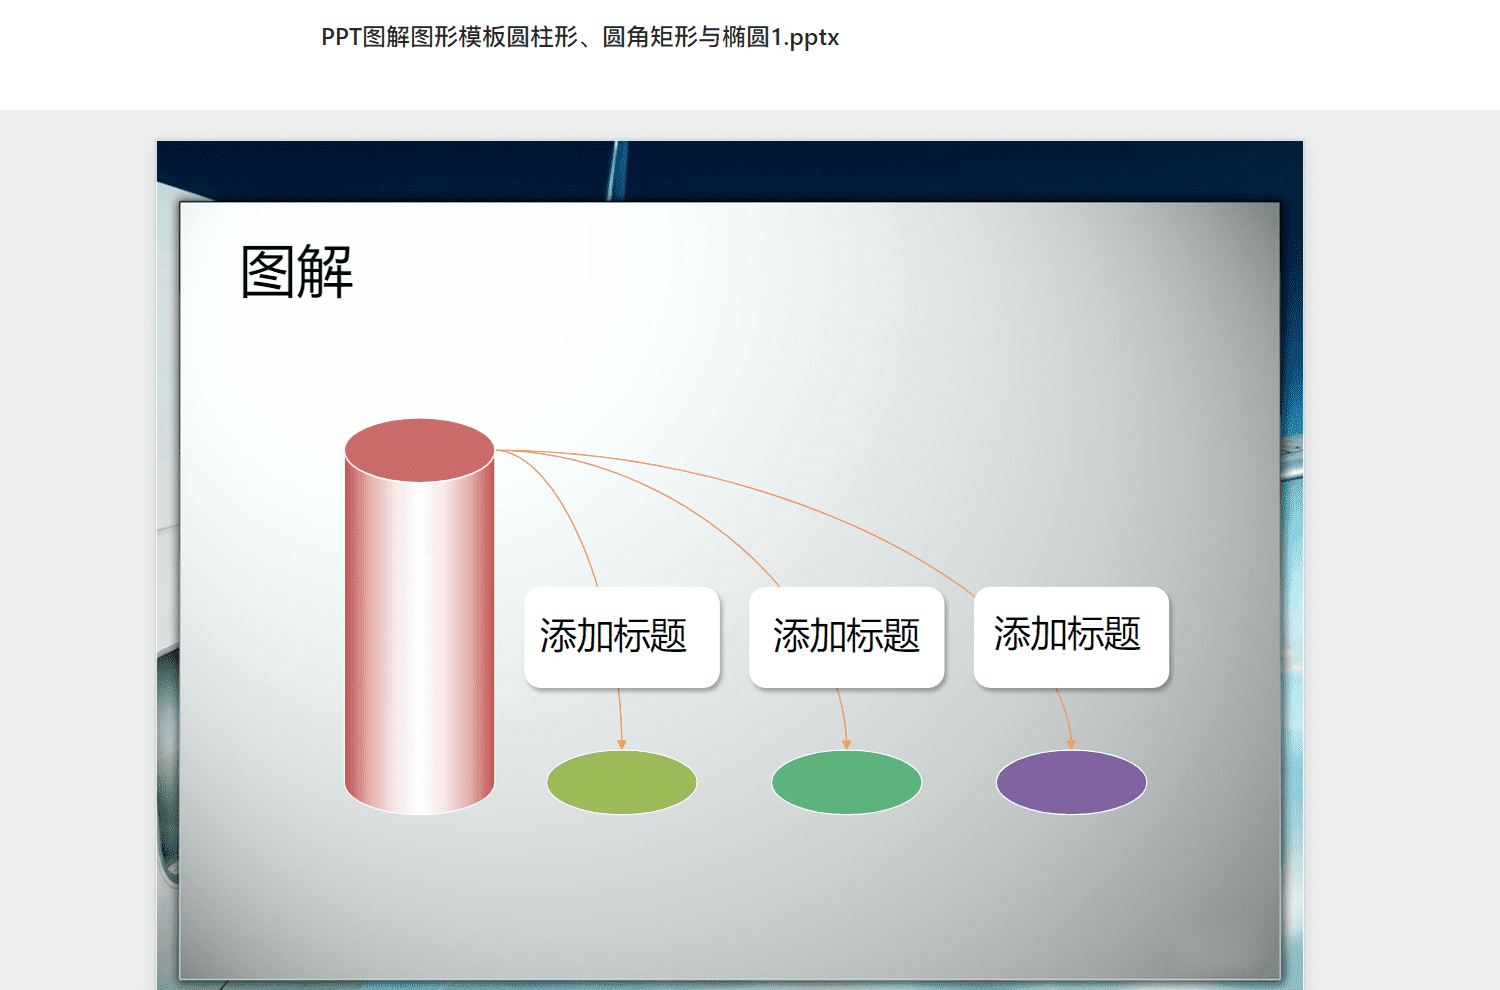Click the middle 添加标题 box above the teal-green ellipse
1500x990 pixels.
point(847,637)
